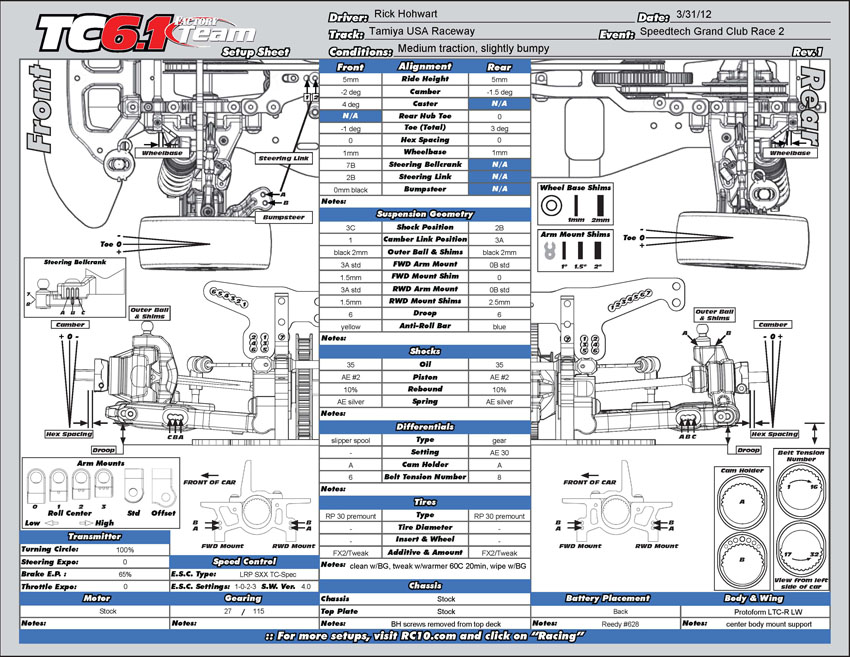Screen dimensions: 850x657
Task: Click the Body & Wing value Protoform LTC-R LW
Action: coord(768,611)
